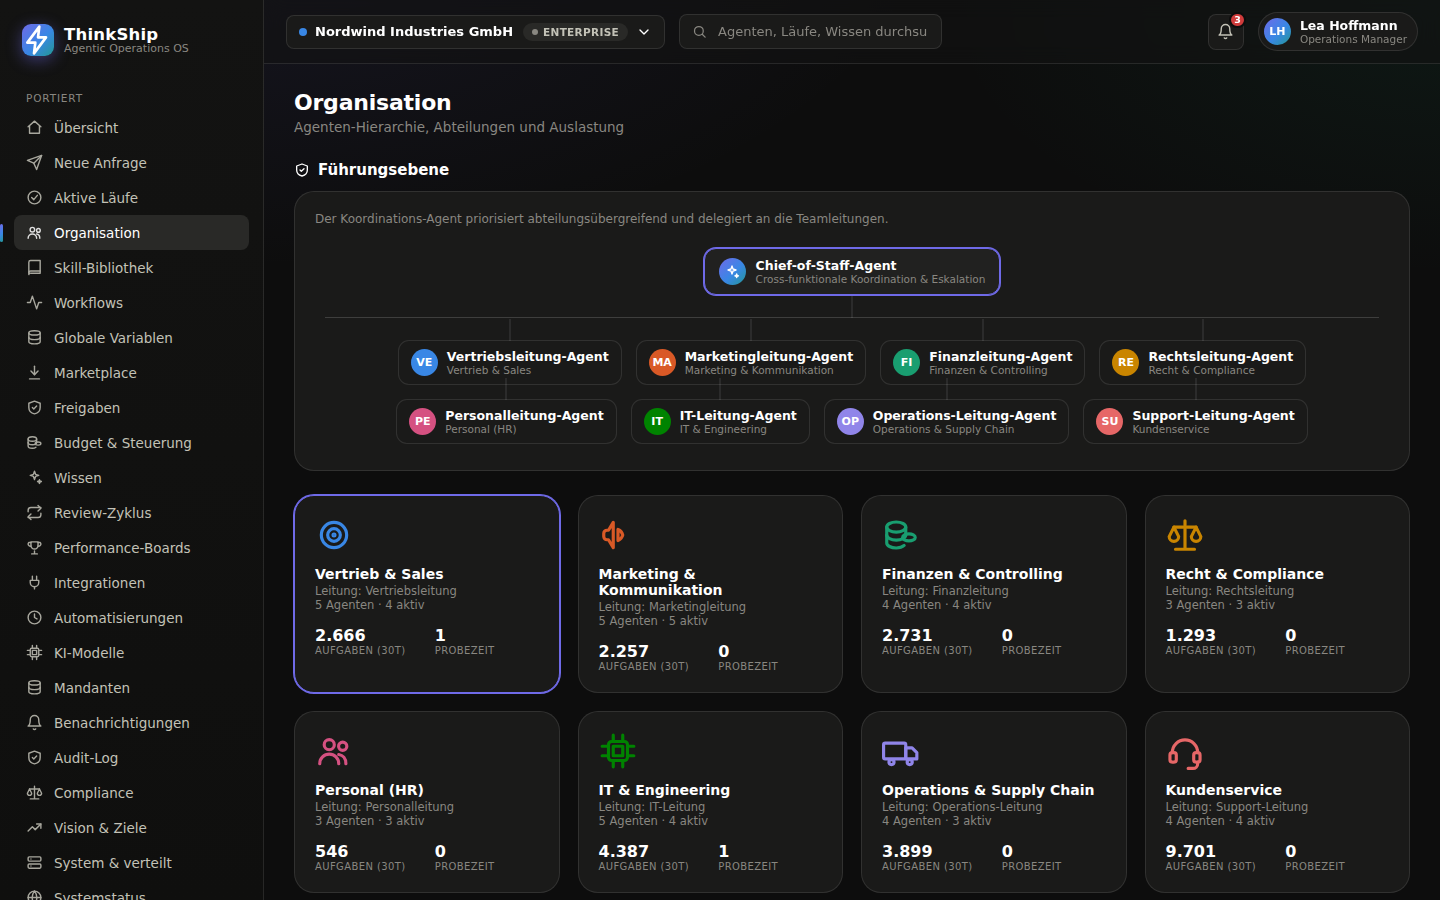Click the Chief-of-Staff-Agent sparkle icon

[732, 272]
